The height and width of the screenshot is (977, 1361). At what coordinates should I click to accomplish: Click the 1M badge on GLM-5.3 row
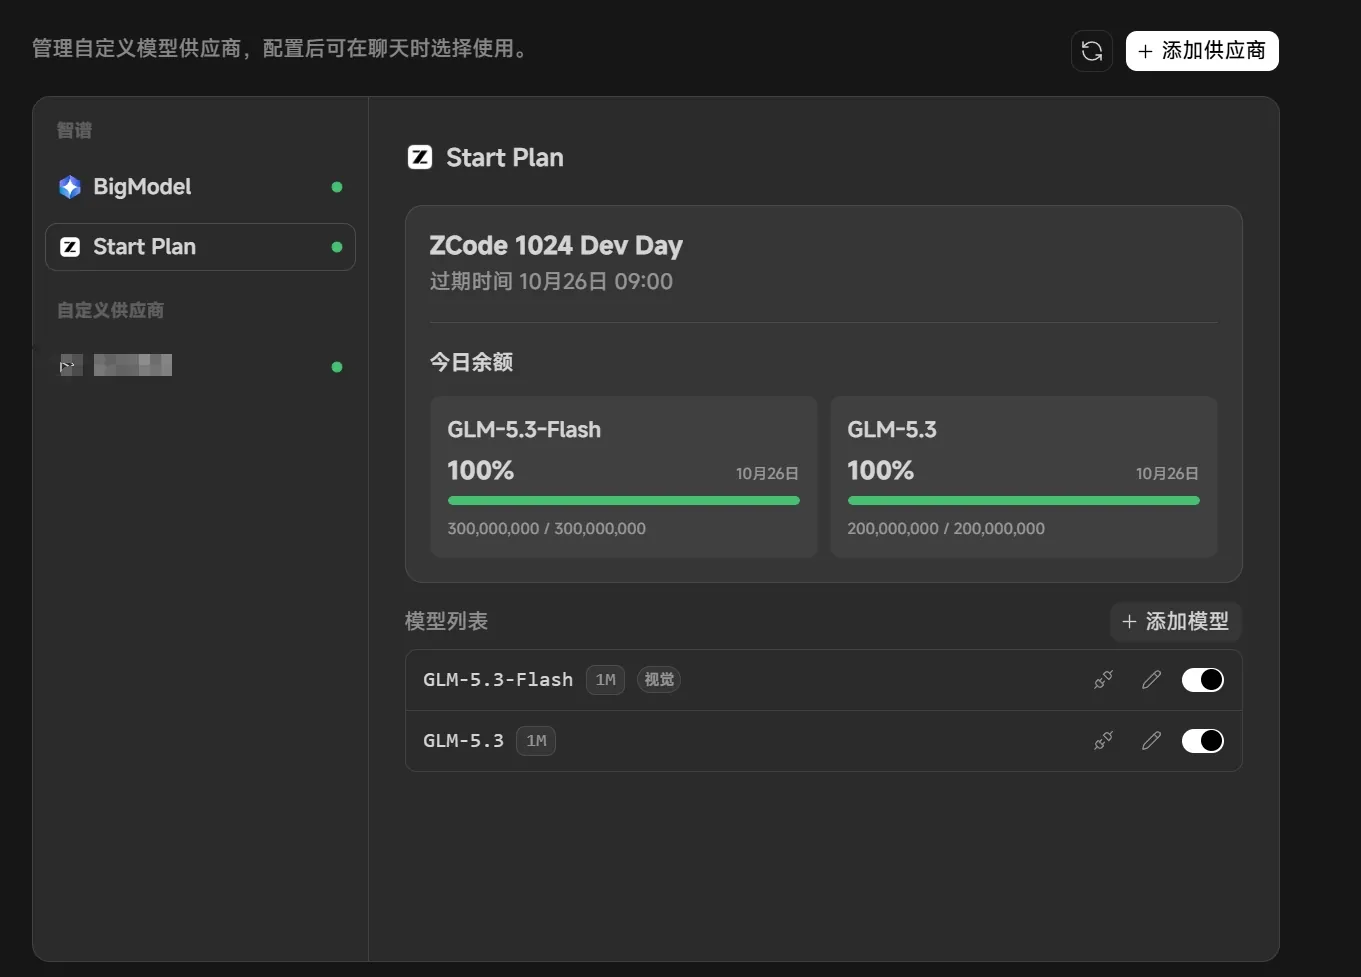(536, 741)
